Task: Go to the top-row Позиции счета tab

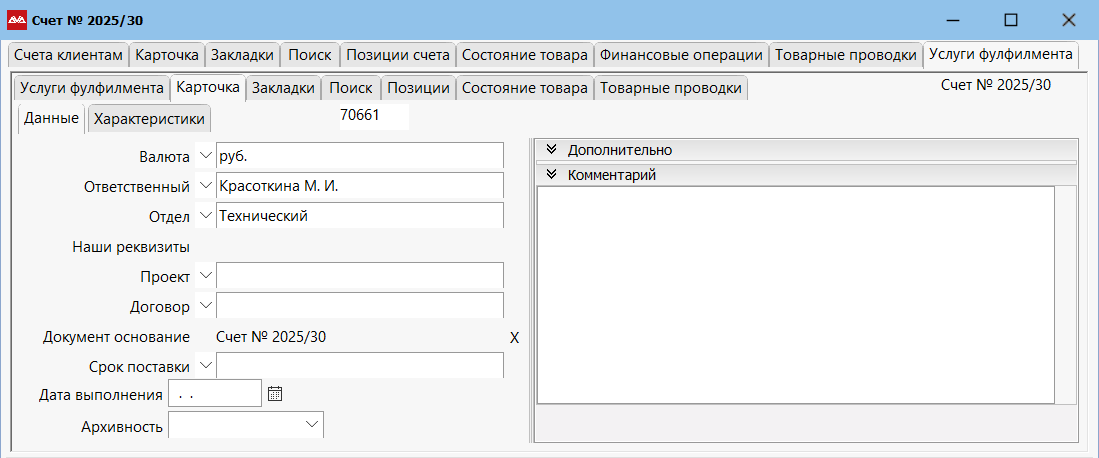Action: [397, 55]
